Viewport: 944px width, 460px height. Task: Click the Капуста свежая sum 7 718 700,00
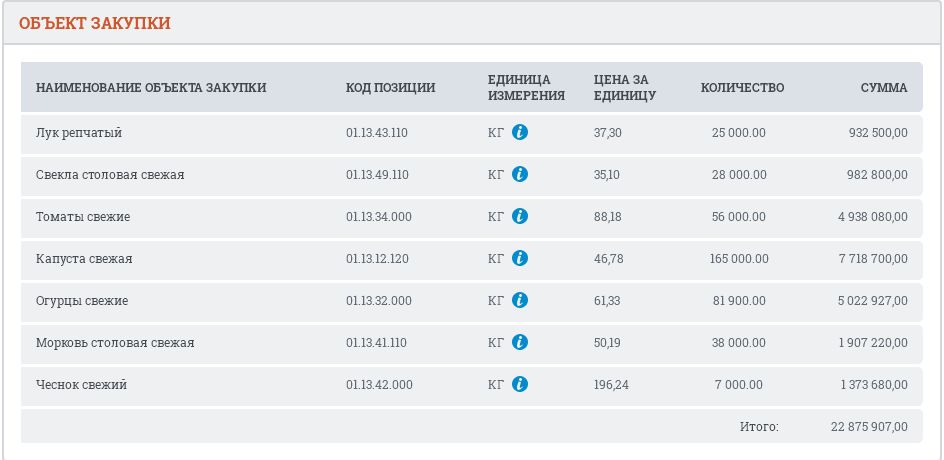pyautogui.click(x=873, y=259)
